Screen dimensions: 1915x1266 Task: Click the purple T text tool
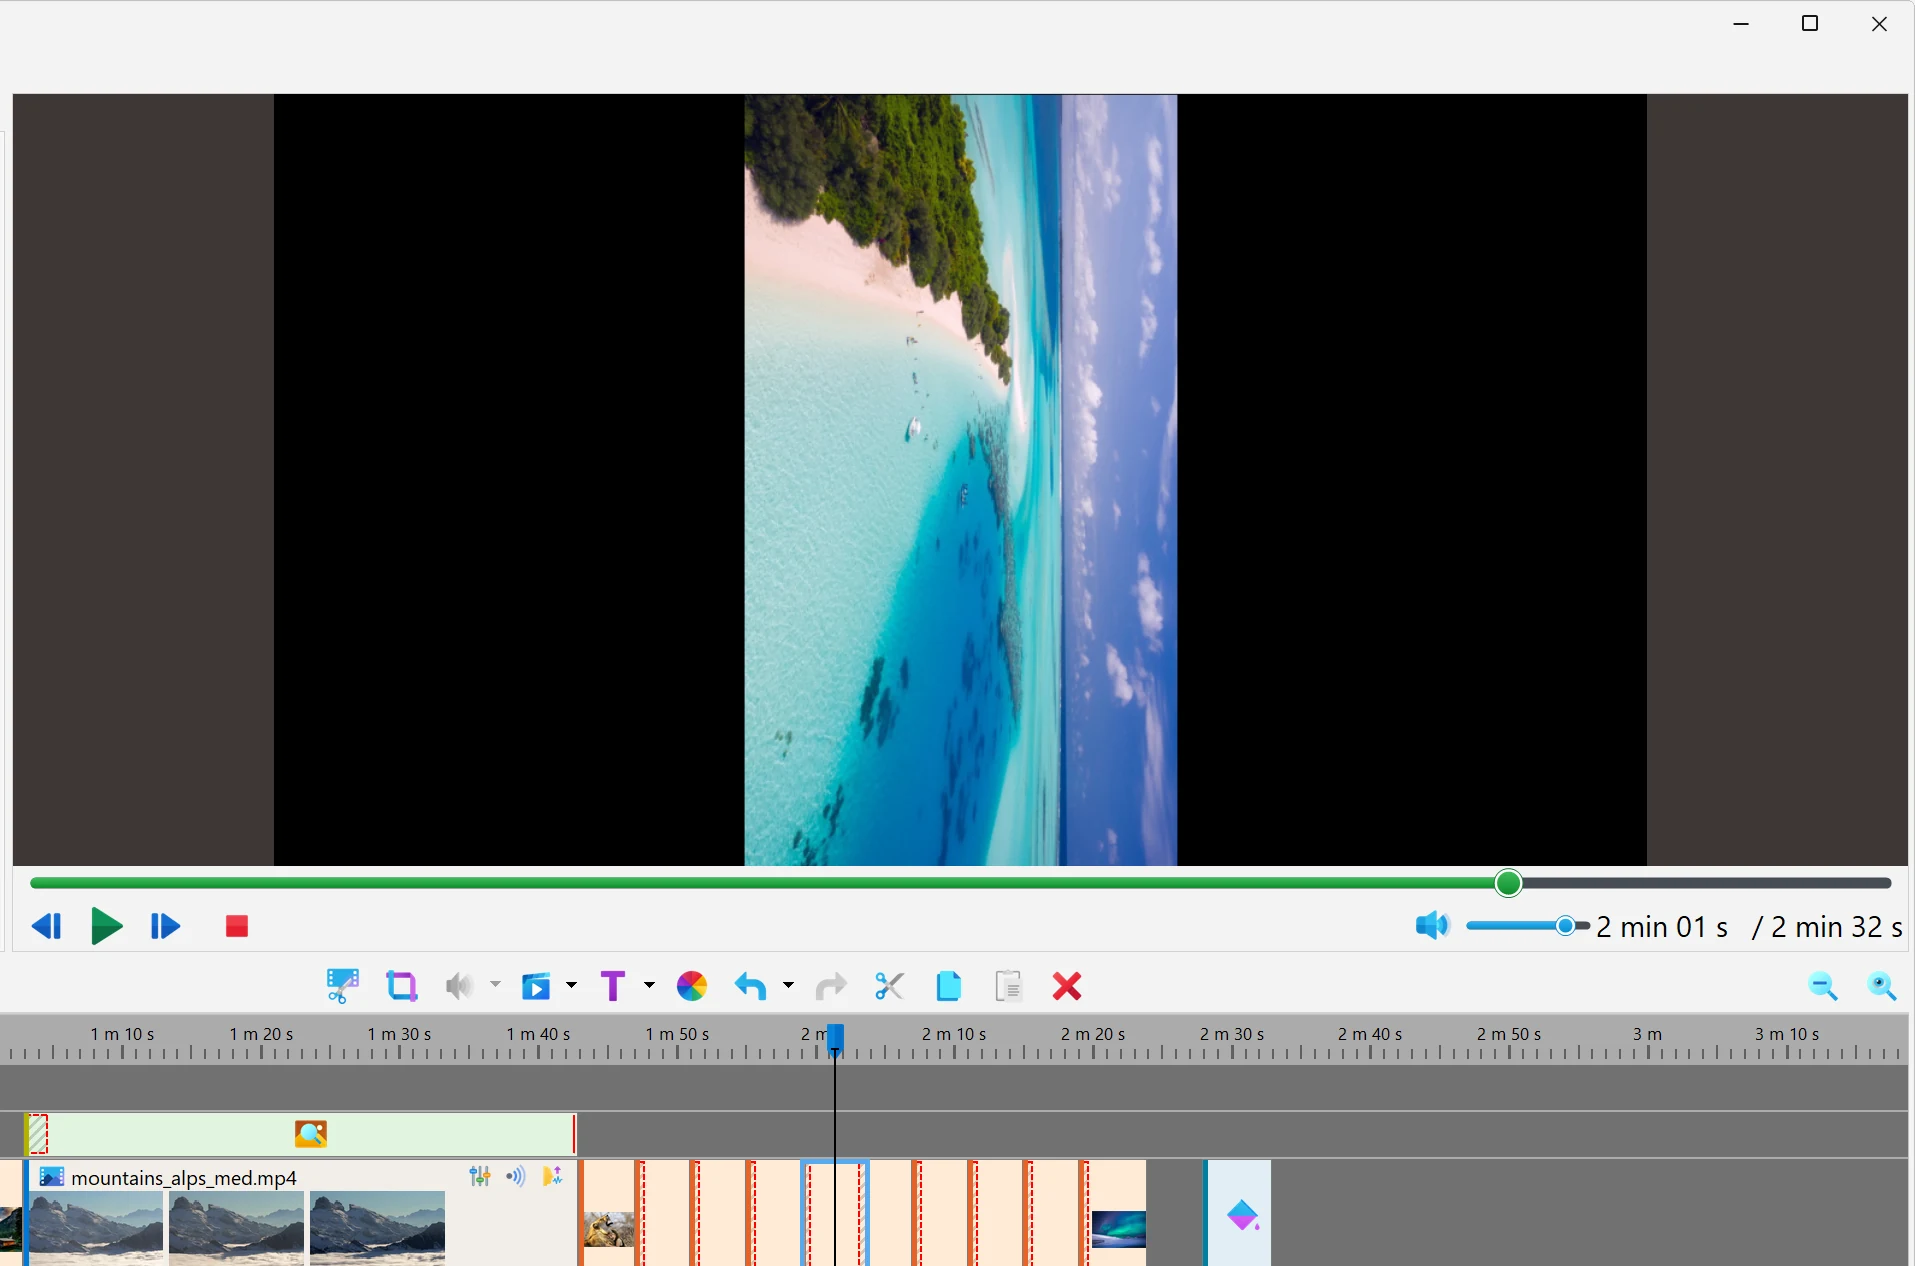click(613, 986)
